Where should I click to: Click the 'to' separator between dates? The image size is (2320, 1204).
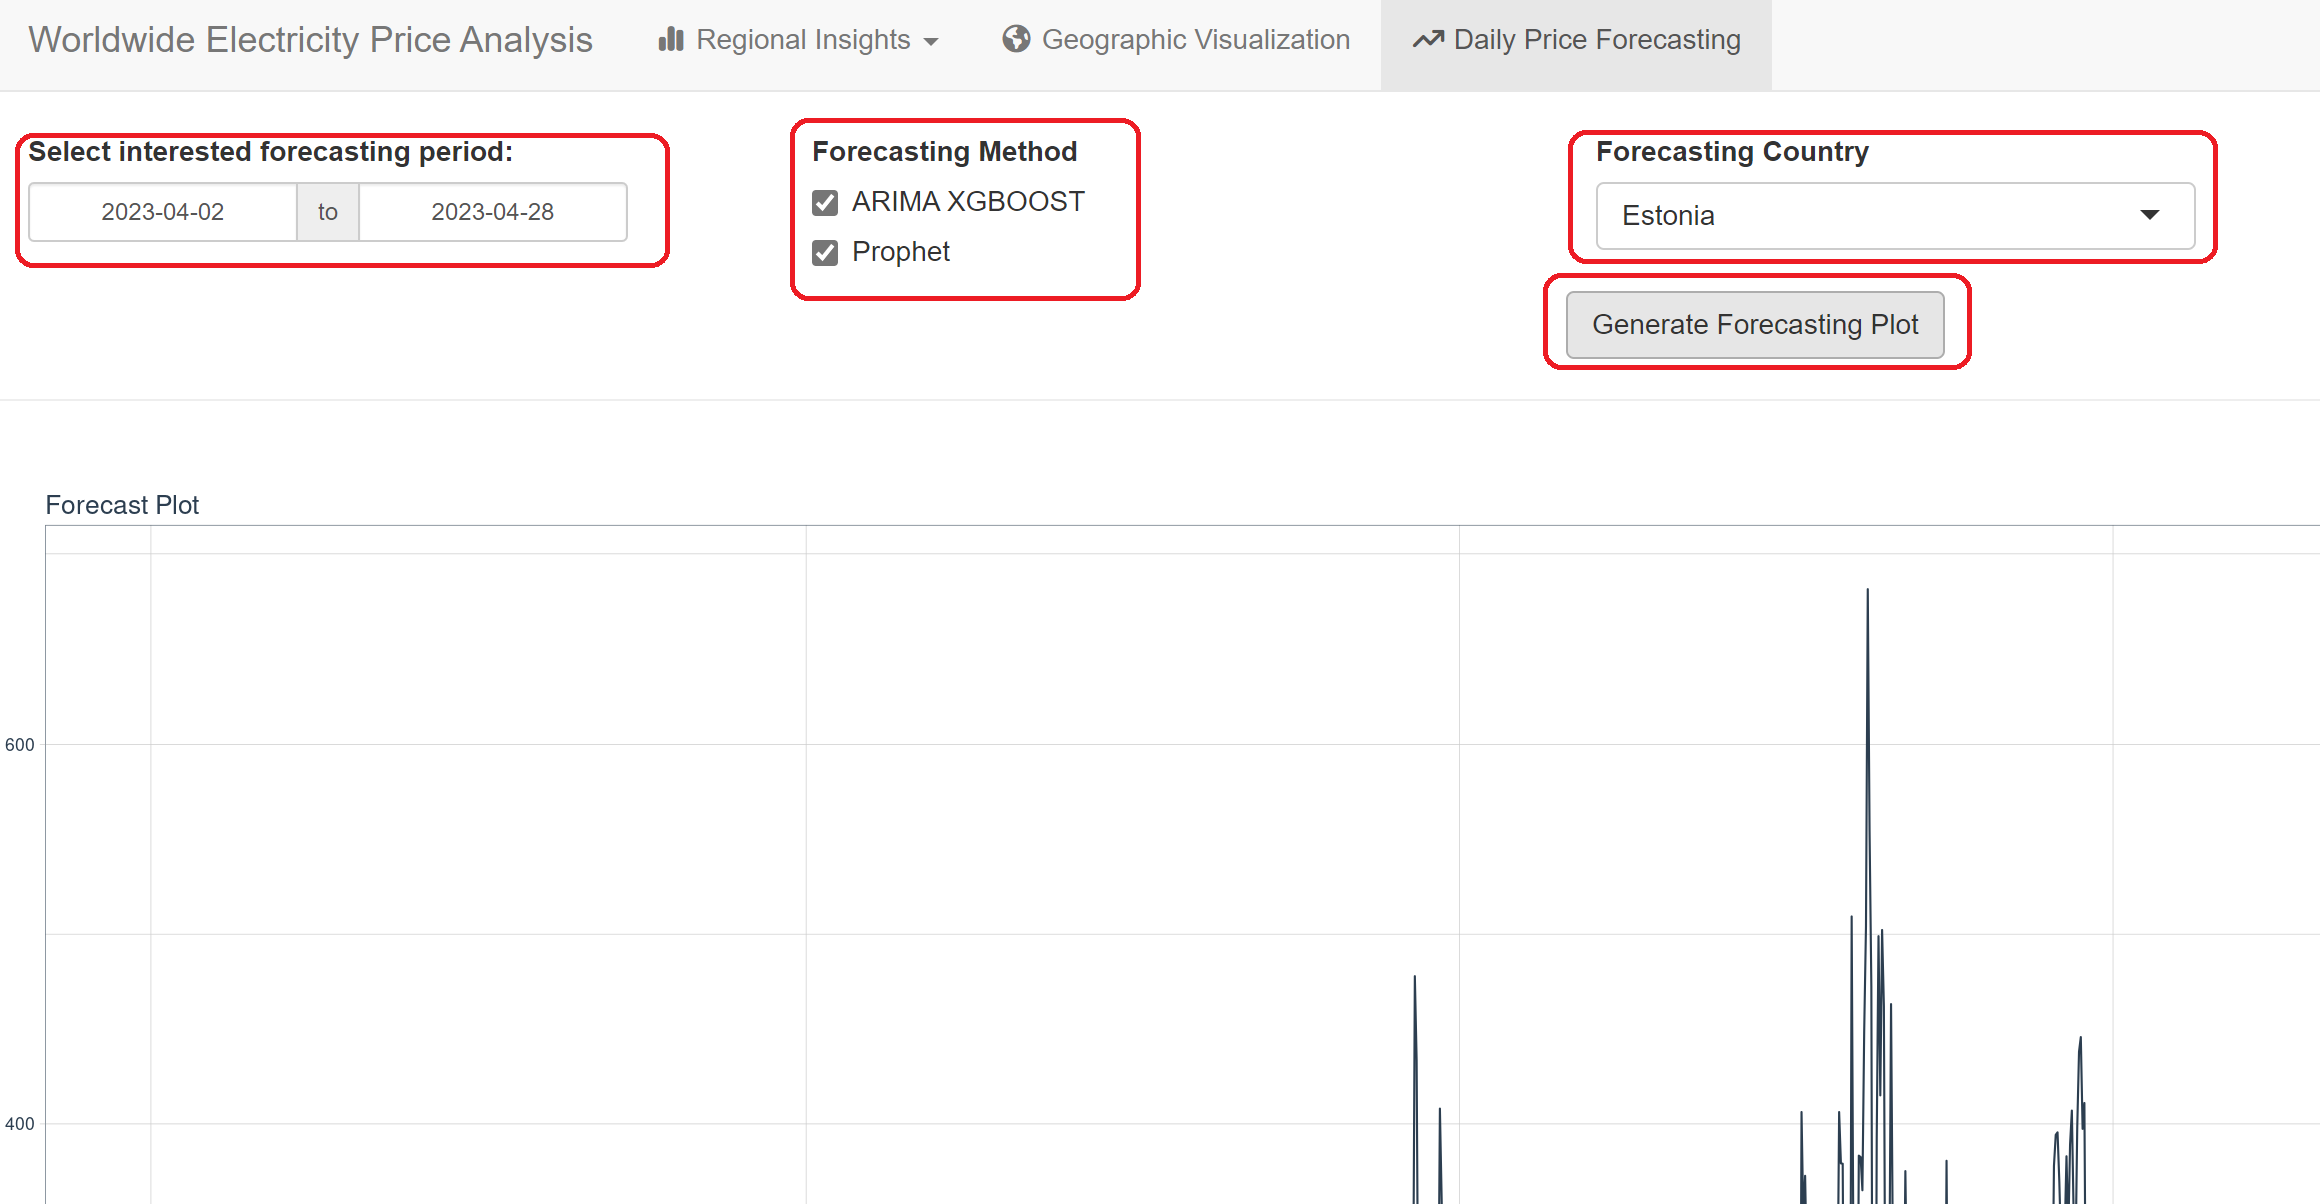(328, 212)
